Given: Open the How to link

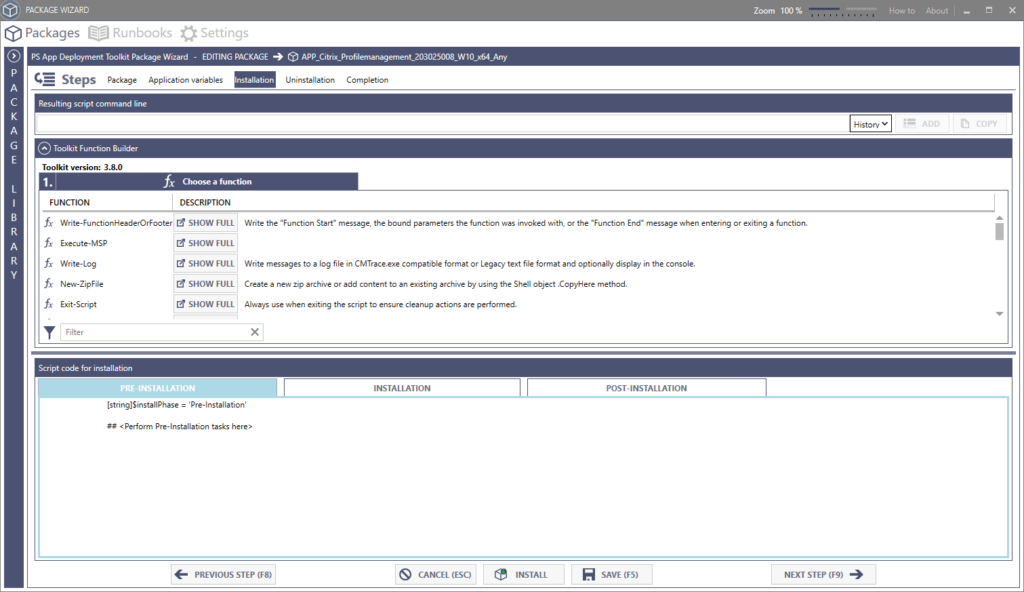Looking at the screenshot, I should [x=901, y=10].
